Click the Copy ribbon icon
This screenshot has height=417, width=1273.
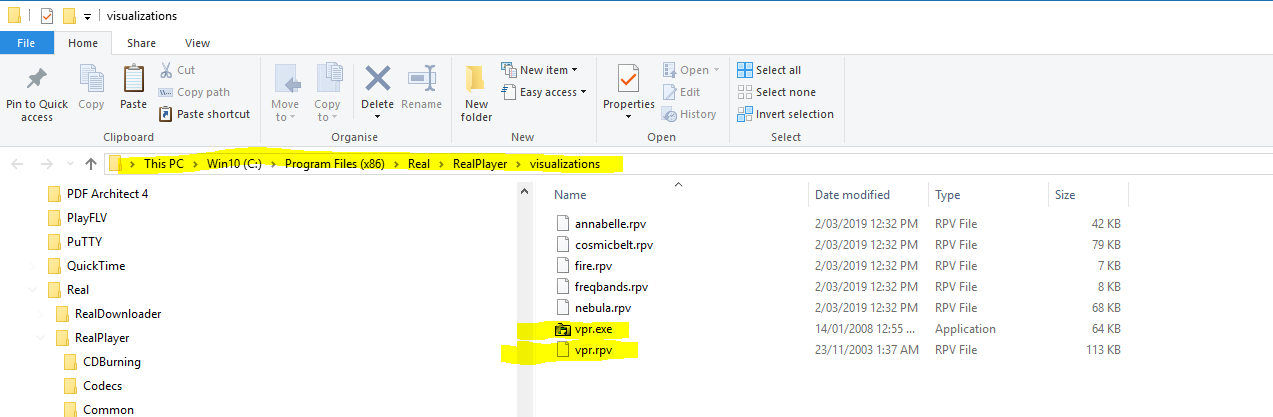point(91,80)
